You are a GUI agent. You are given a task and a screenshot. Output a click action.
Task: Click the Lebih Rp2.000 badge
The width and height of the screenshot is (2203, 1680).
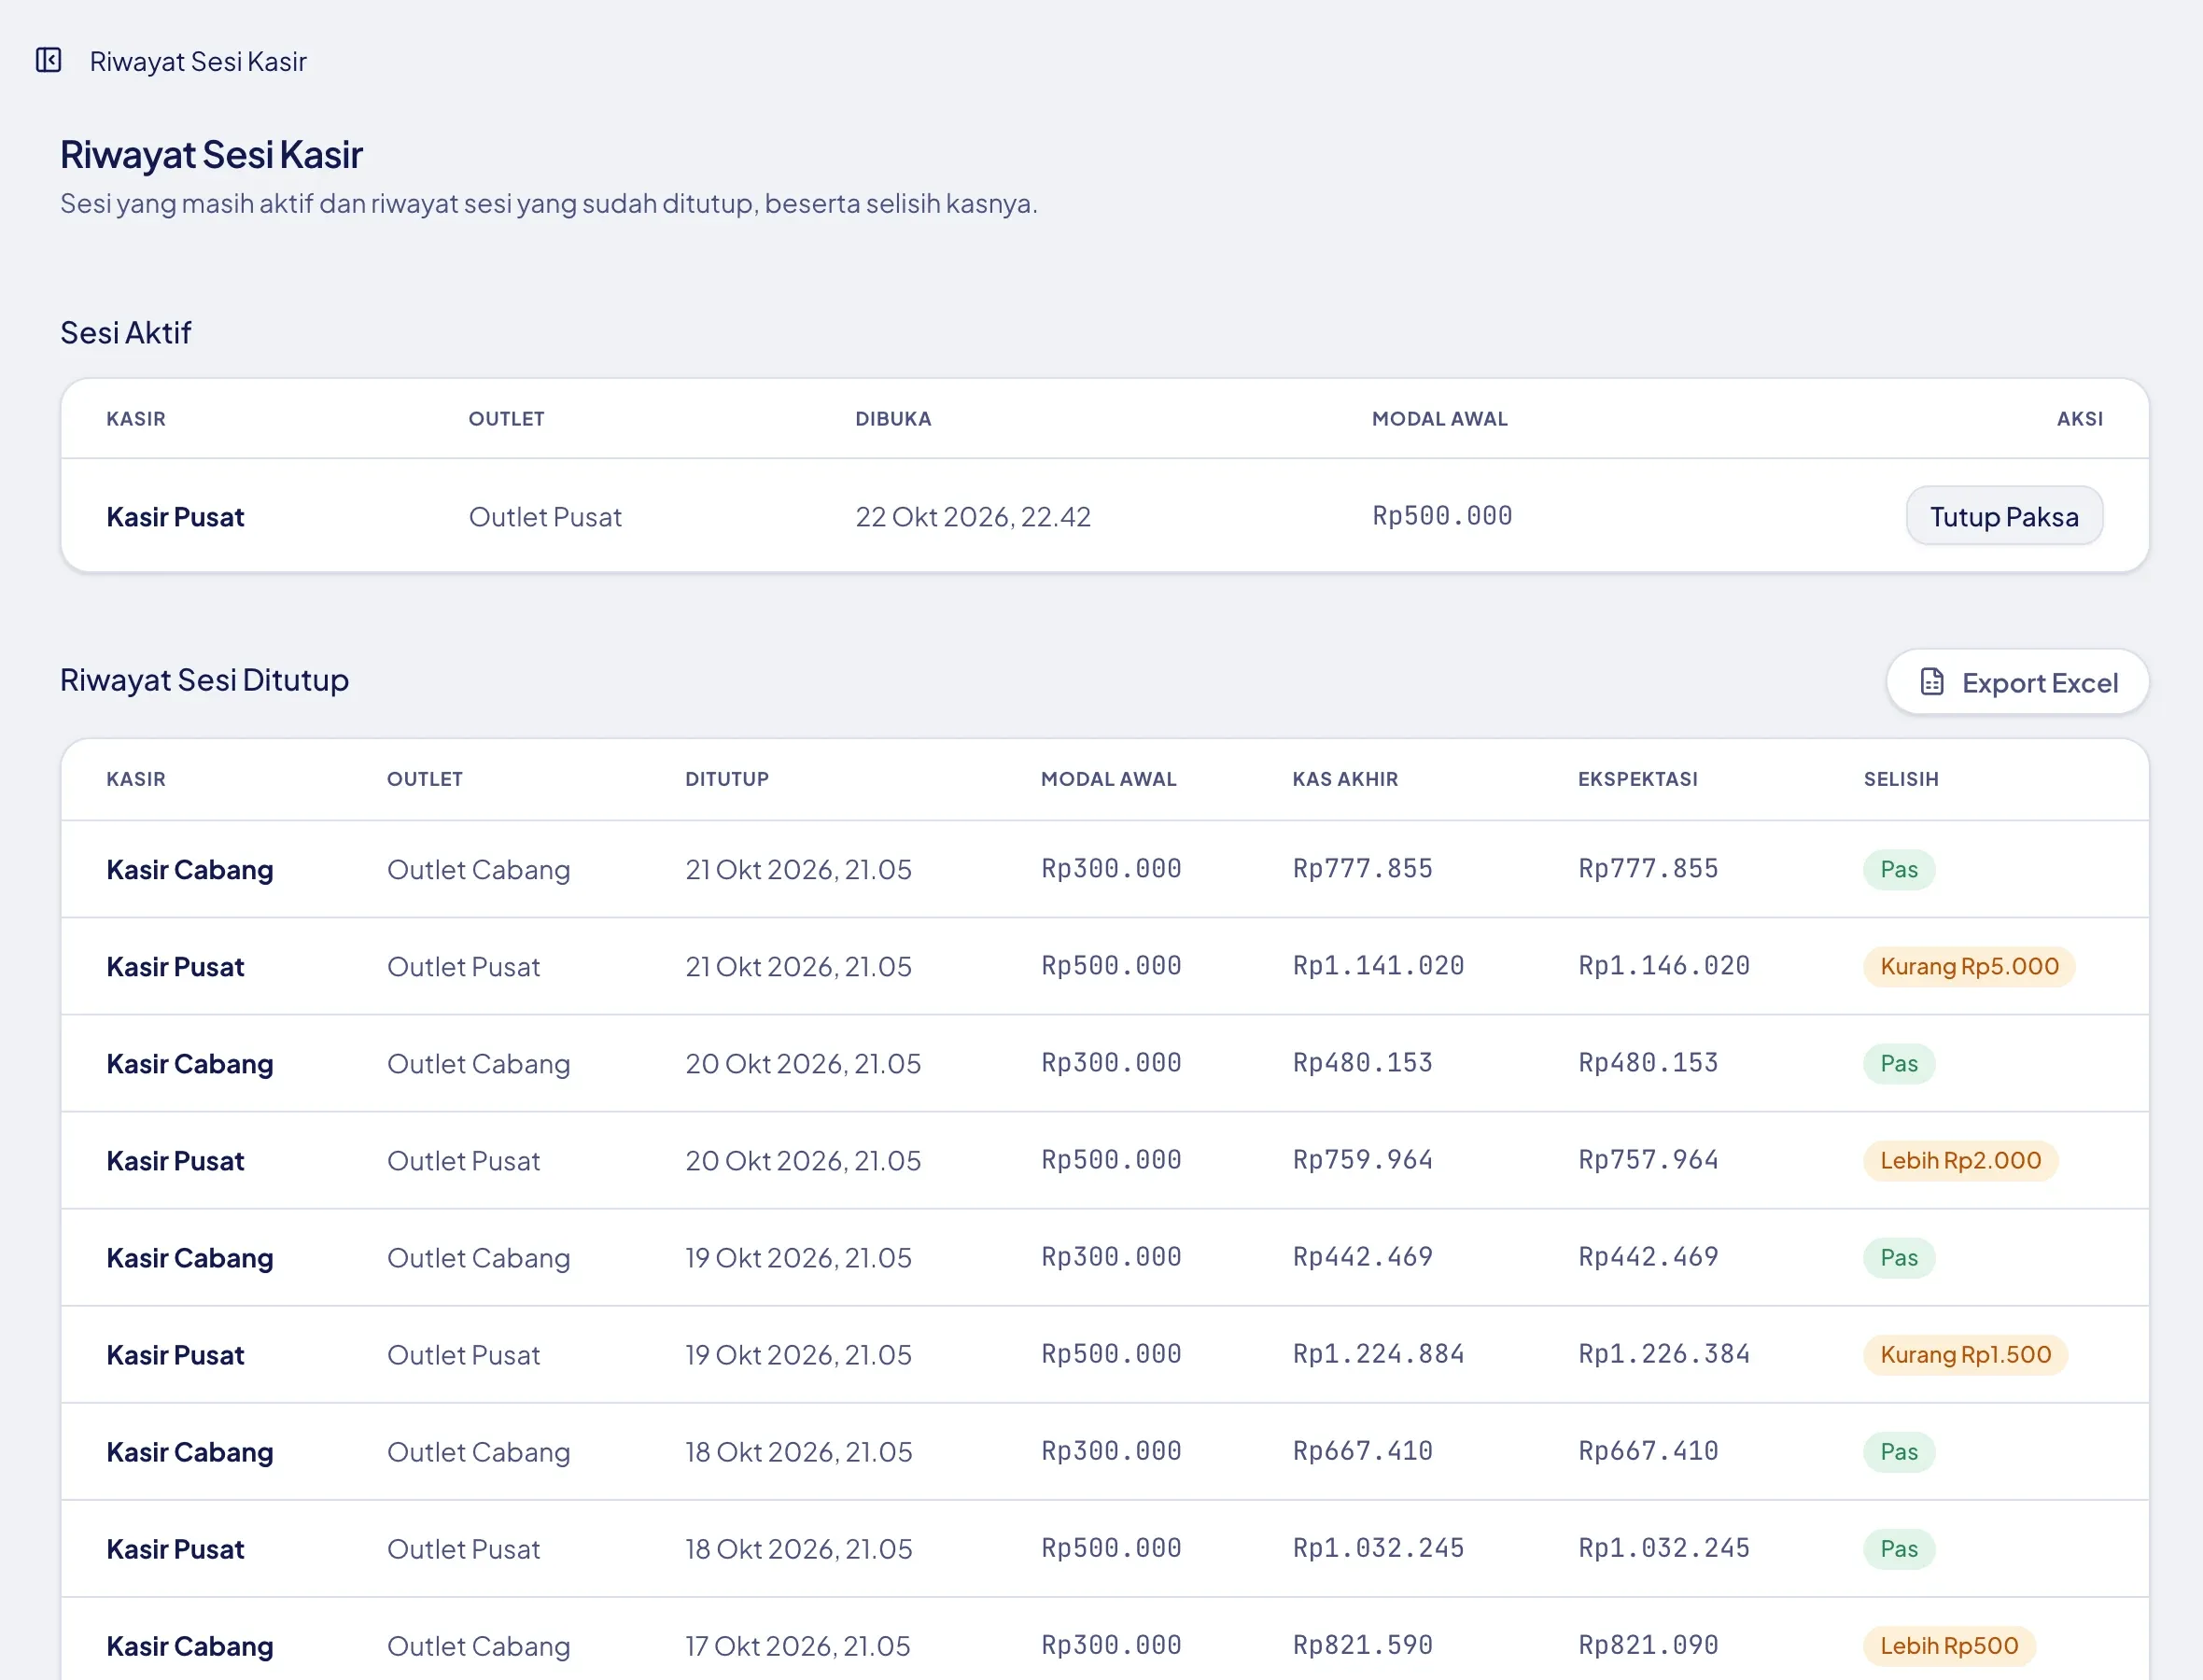click(1960, 1160)
